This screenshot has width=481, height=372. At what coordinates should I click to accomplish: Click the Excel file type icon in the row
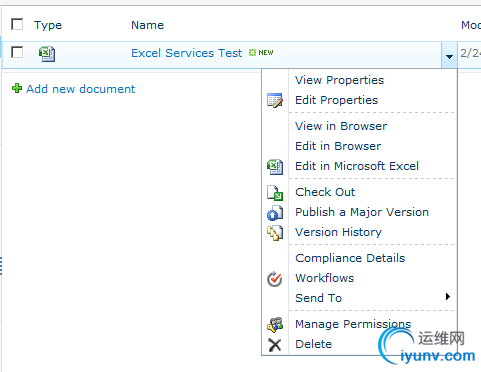(x=47, y=54)
